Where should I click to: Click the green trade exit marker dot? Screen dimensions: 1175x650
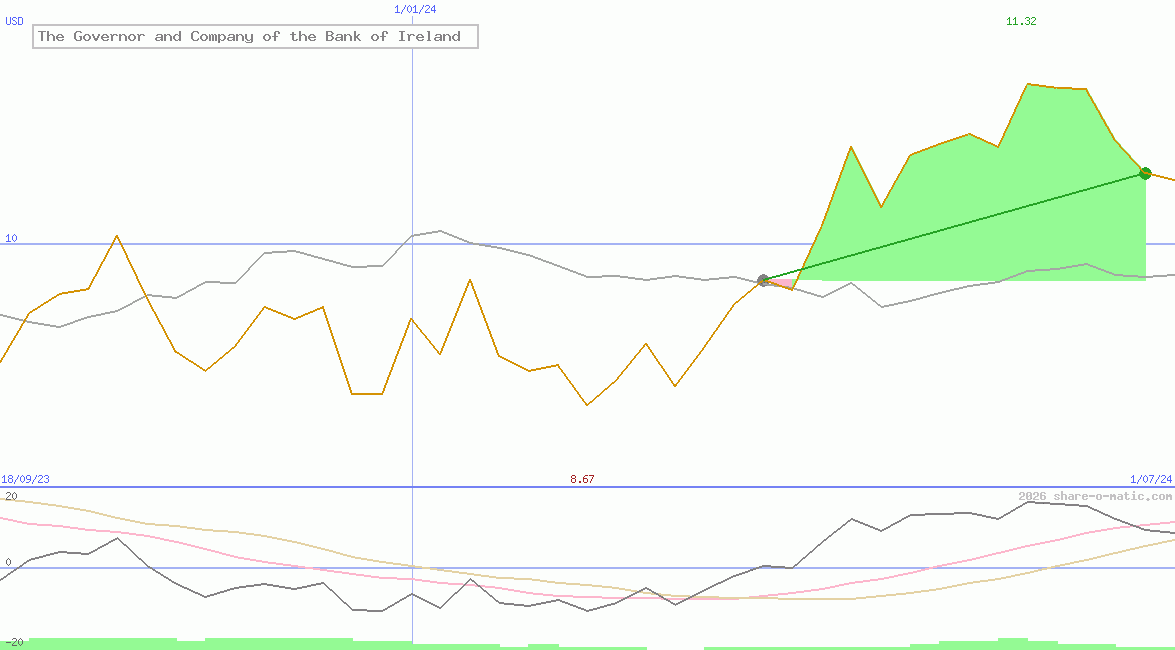(x=1145, y=173)
